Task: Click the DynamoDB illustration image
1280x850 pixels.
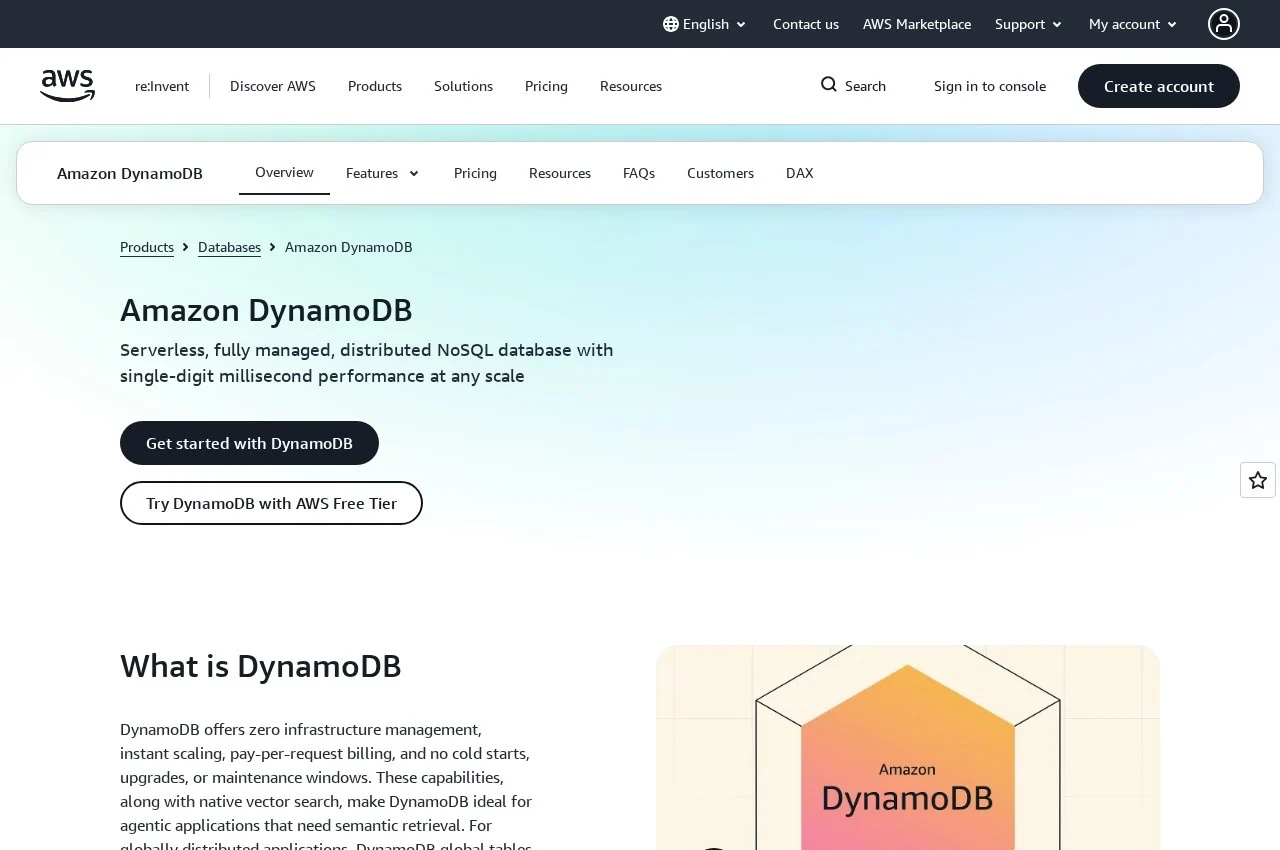Action: pos(908,747)
